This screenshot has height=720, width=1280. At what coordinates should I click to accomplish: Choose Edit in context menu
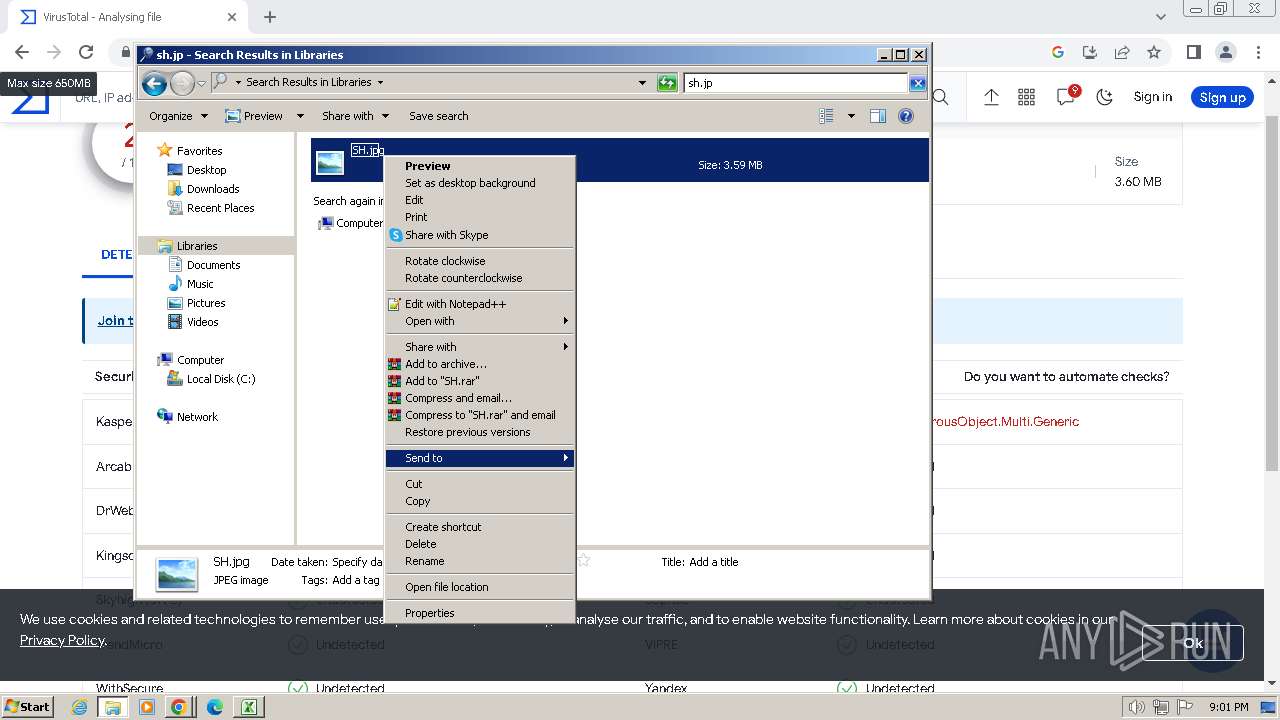[480, 200]
